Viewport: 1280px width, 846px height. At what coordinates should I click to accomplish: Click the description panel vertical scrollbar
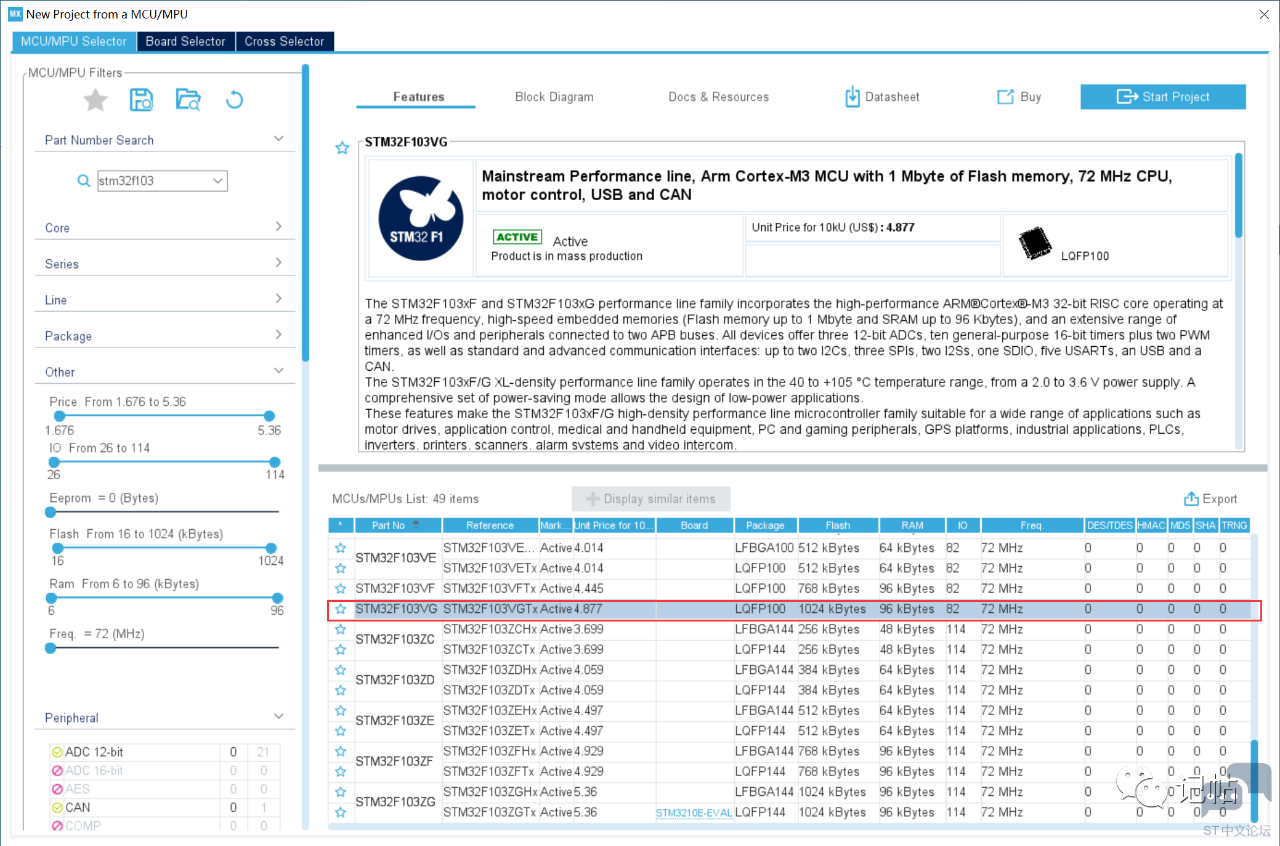click(1239, 195)
